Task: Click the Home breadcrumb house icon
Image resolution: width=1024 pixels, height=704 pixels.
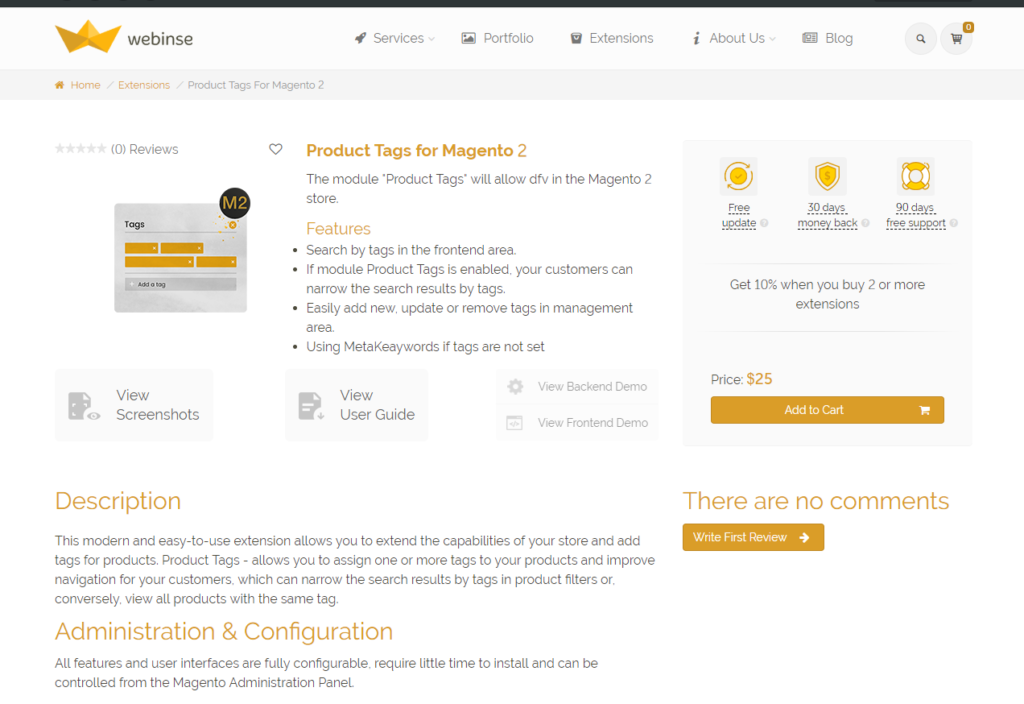Action: click(x=60, y=85)
